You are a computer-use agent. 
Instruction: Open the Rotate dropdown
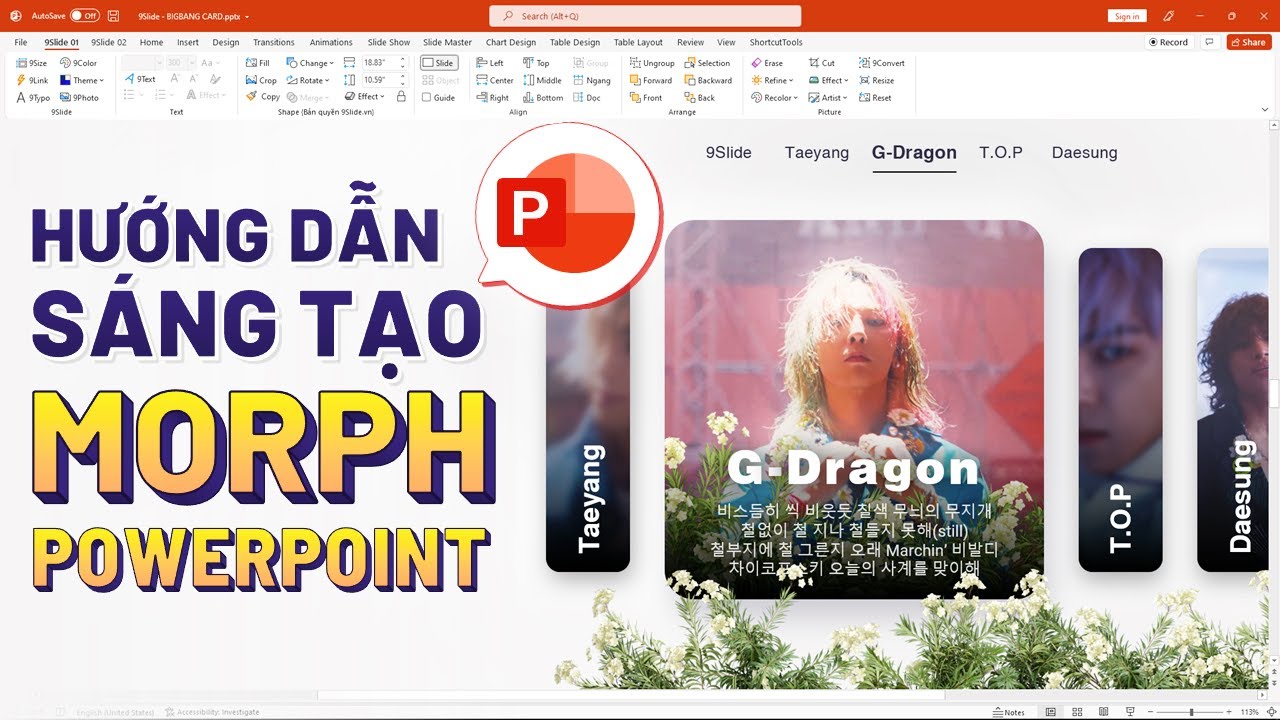coord(309,80)
